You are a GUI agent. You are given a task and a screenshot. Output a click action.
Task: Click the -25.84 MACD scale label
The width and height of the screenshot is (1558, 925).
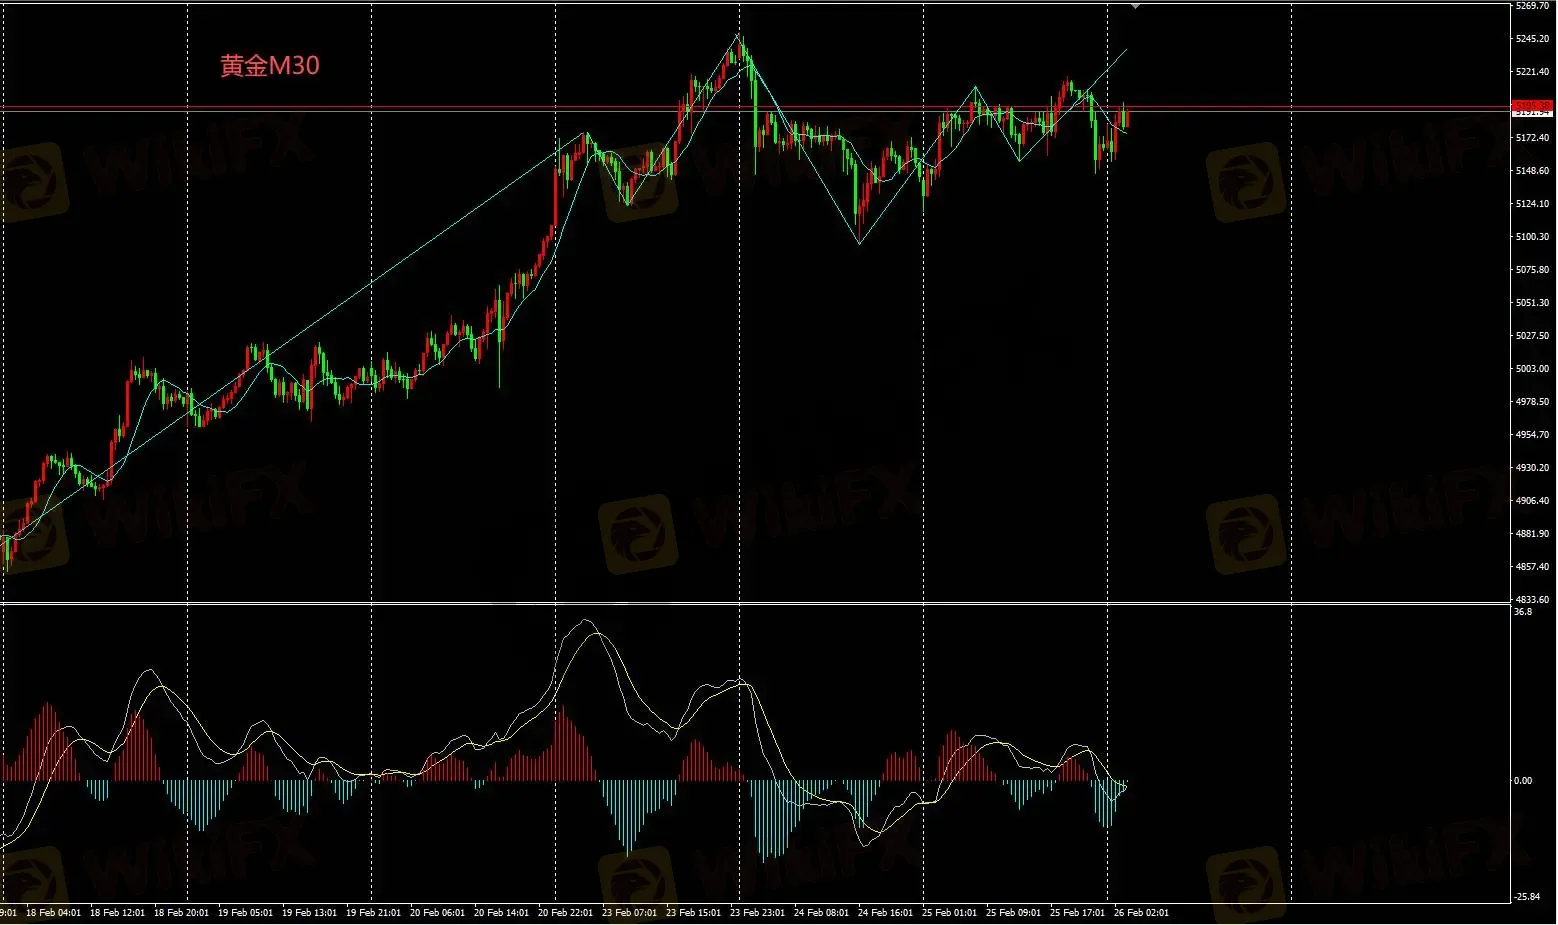1527,897
